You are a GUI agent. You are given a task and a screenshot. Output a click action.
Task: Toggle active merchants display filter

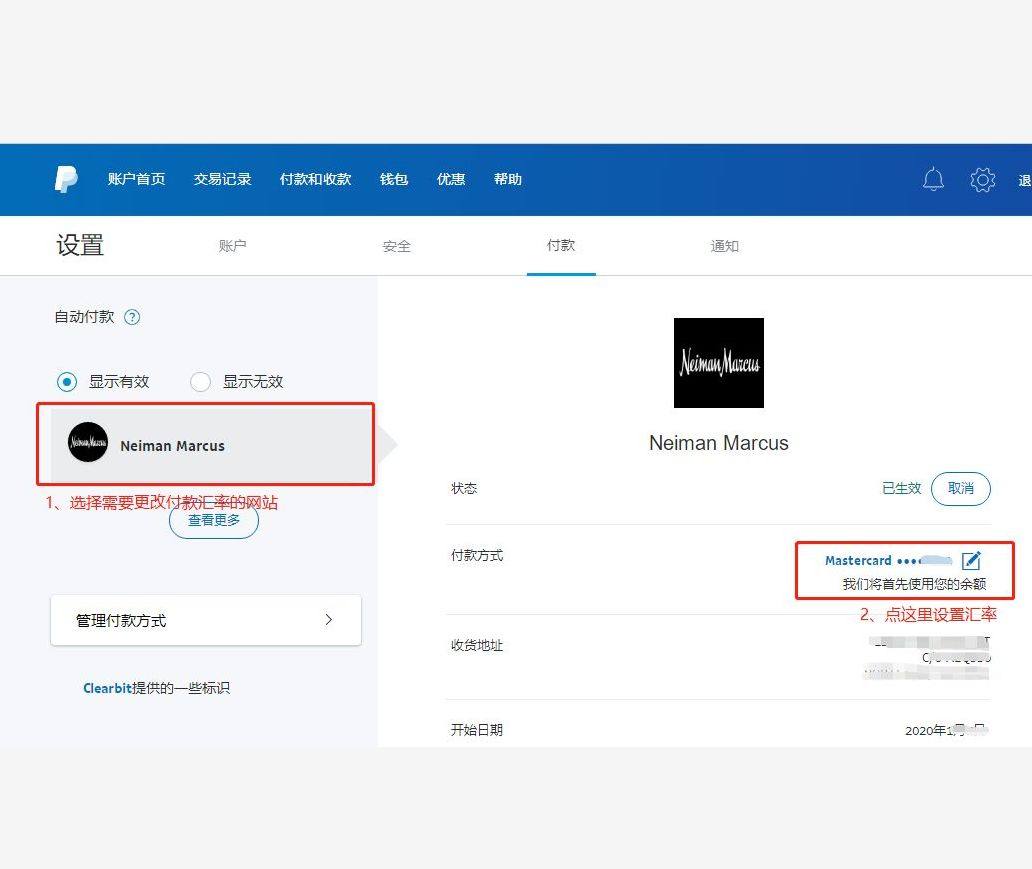[66, 381]
